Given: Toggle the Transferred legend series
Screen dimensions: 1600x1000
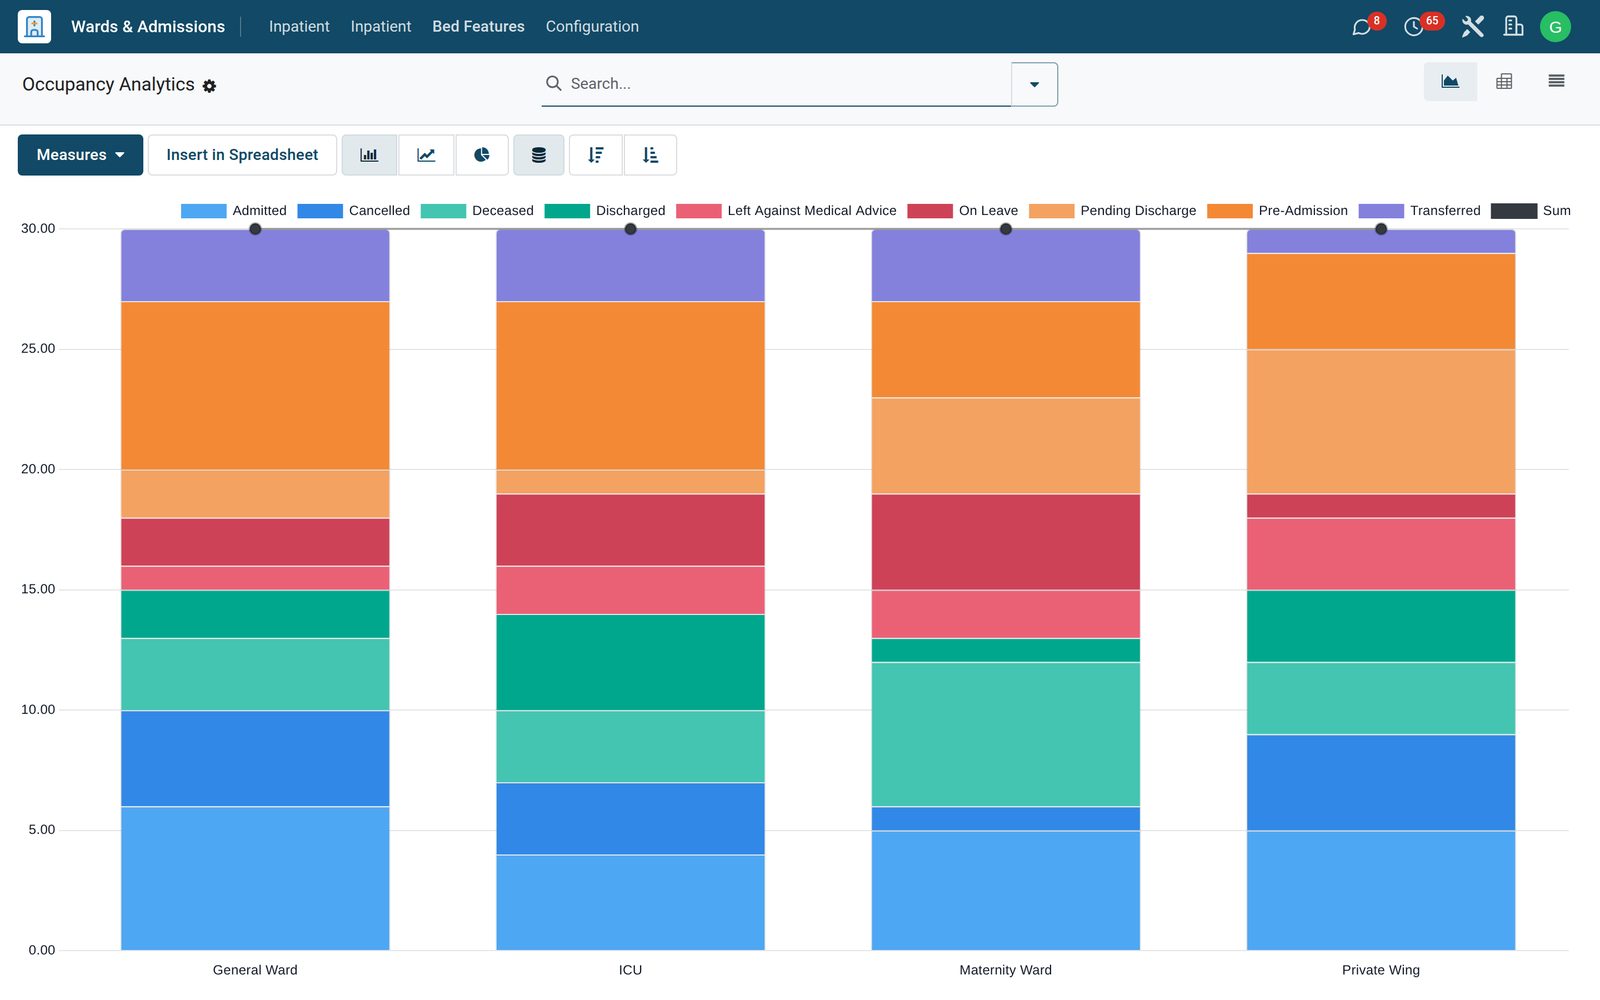Looking at the screenshot, I should point(1420,211).
